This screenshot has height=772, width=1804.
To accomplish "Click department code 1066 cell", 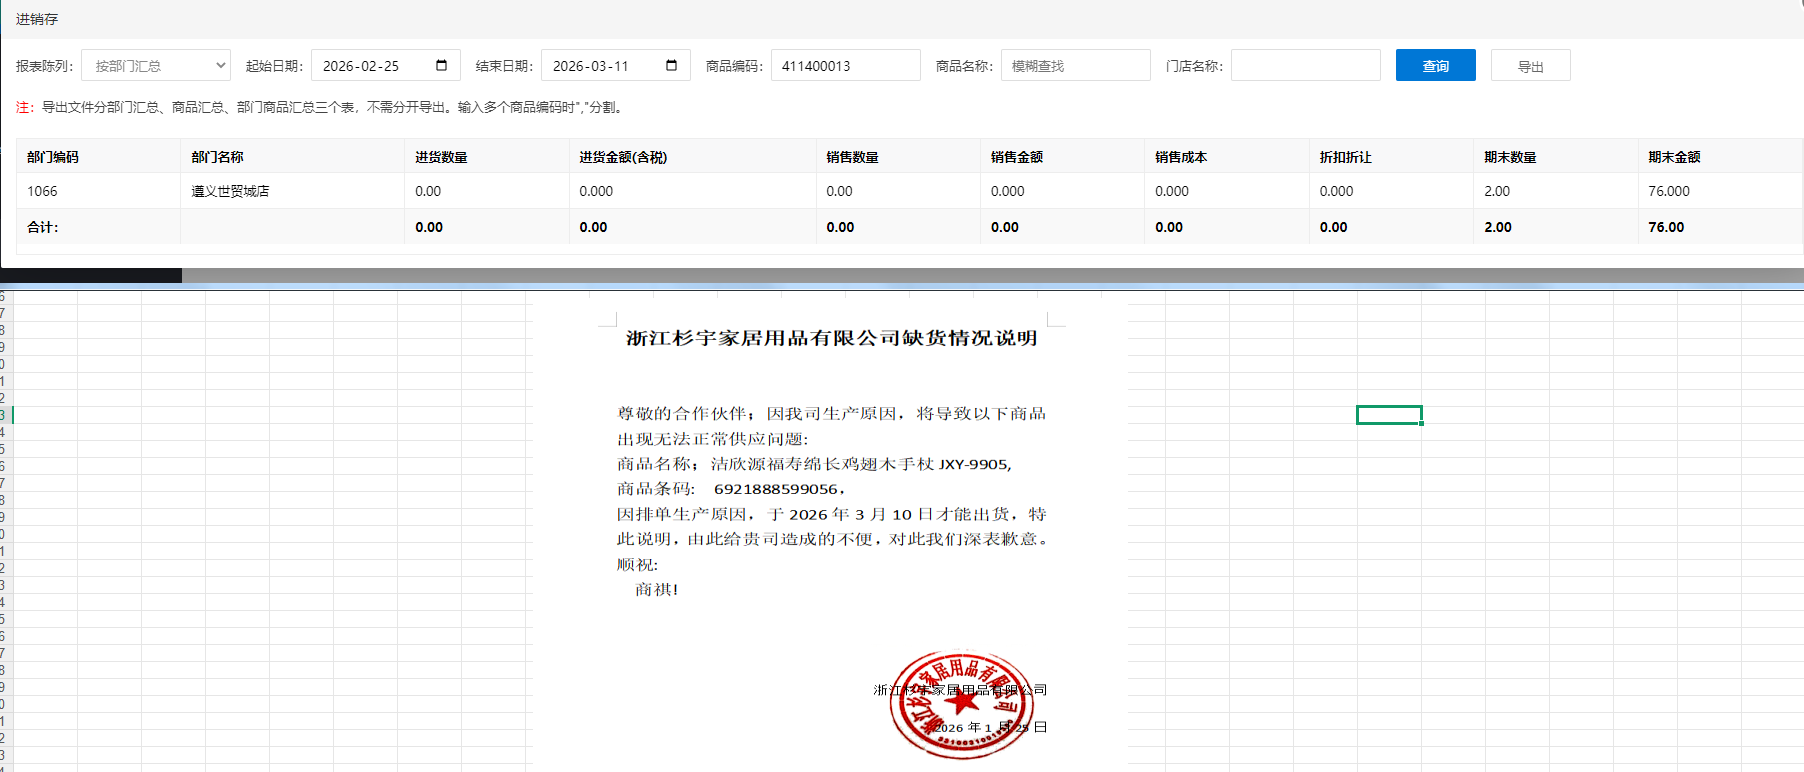I will 42,191.
